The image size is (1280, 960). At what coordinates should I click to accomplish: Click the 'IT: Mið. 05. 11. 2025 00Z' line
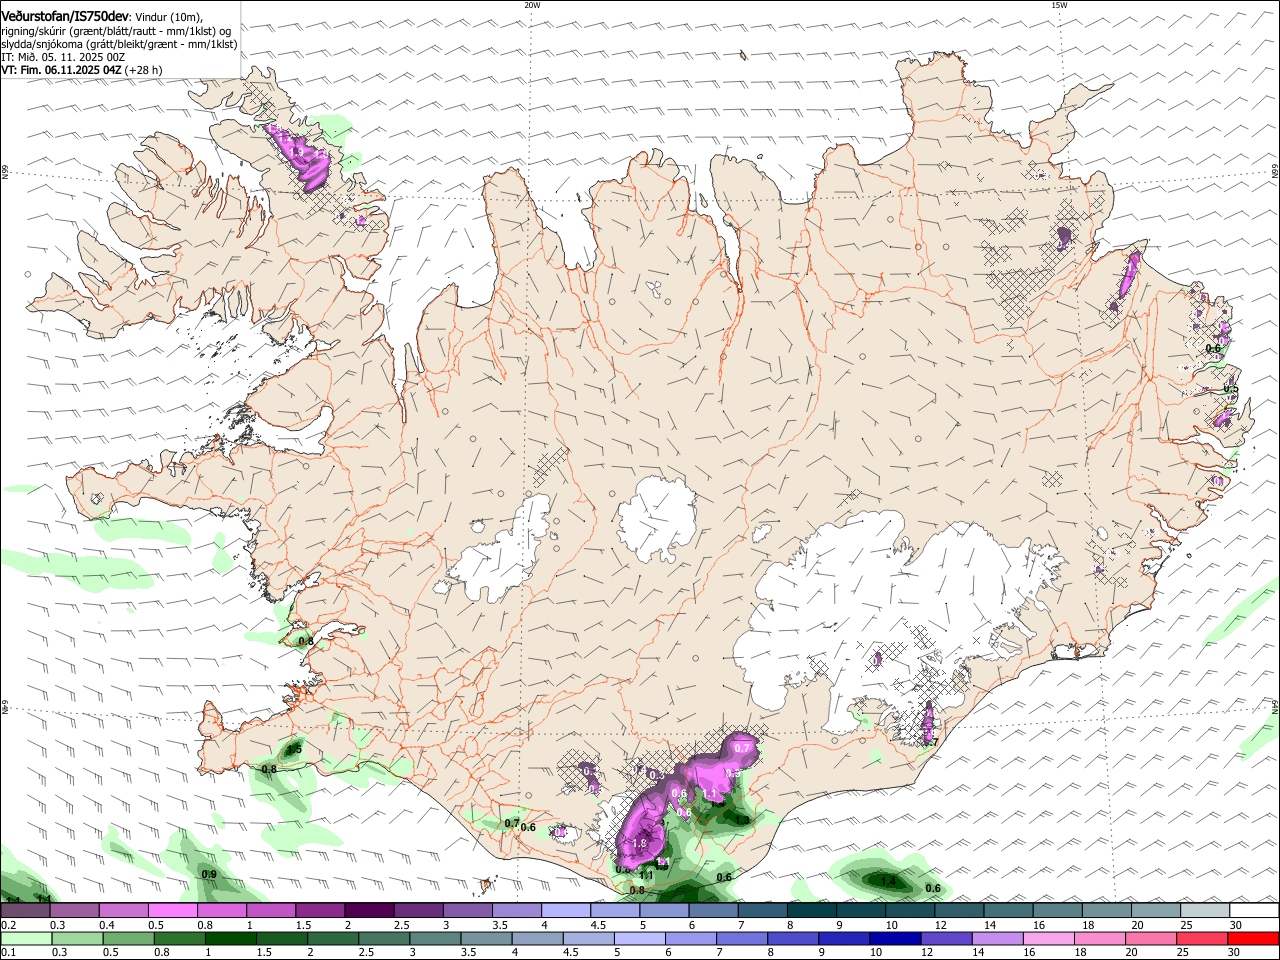pos(63,57)
